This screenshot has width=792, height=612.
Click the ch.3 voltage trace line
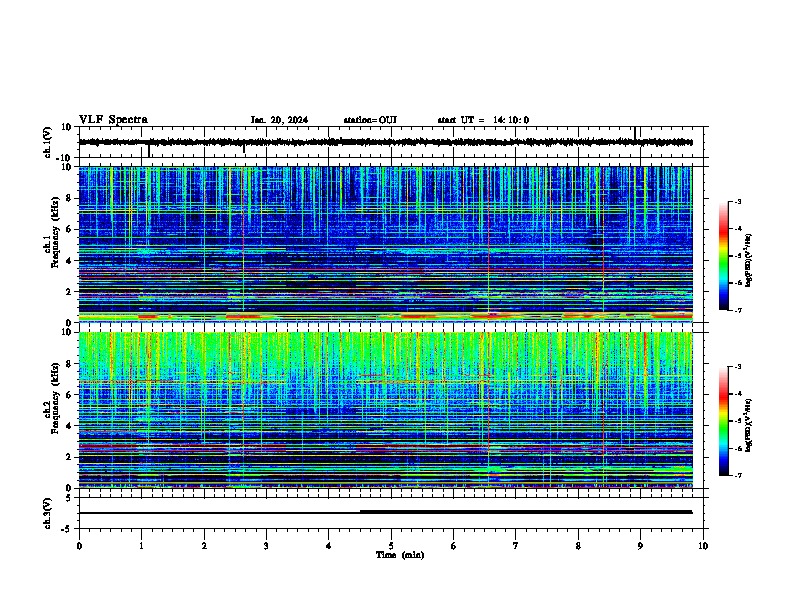[385, 512]
